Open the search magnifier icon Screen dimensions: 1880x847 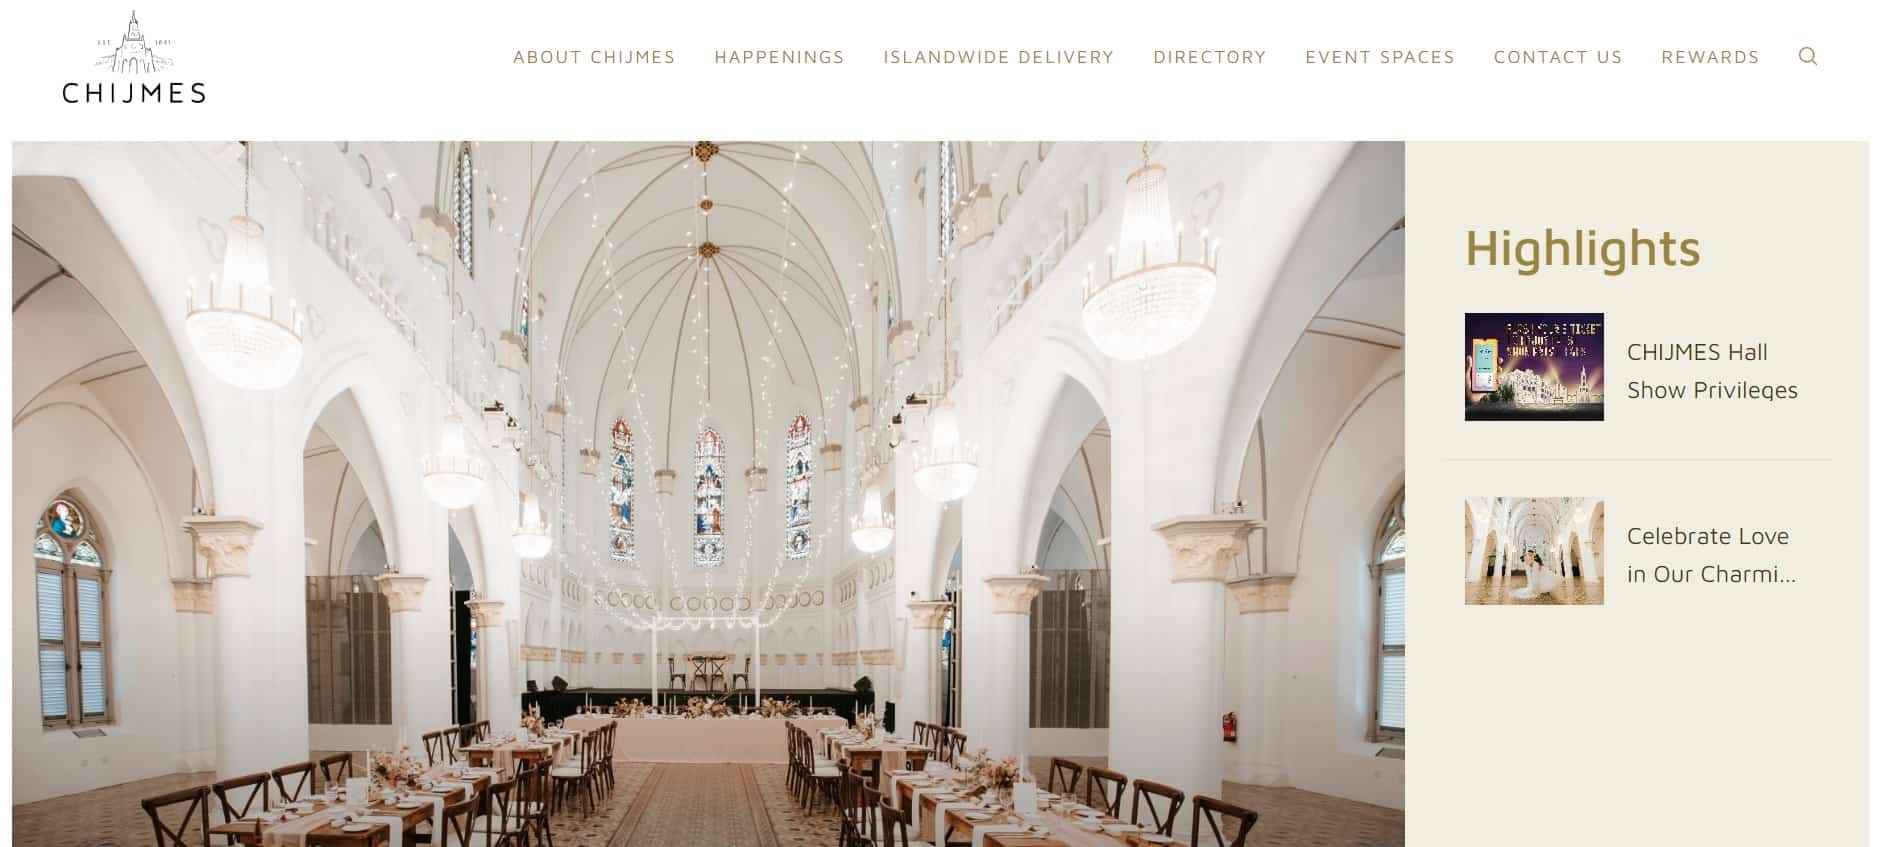point(1807,56)
